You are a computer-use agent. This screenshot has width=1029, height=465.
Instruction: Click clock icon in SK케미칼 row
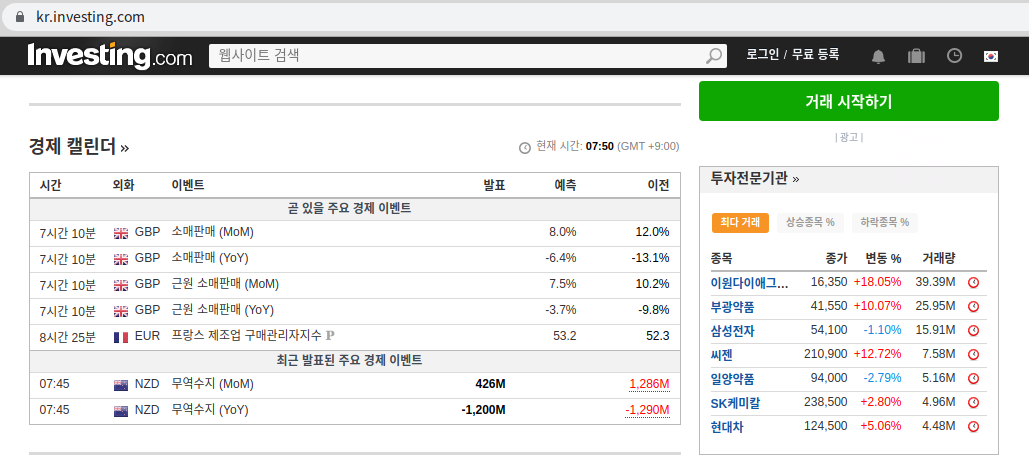[x=974, y=403]
